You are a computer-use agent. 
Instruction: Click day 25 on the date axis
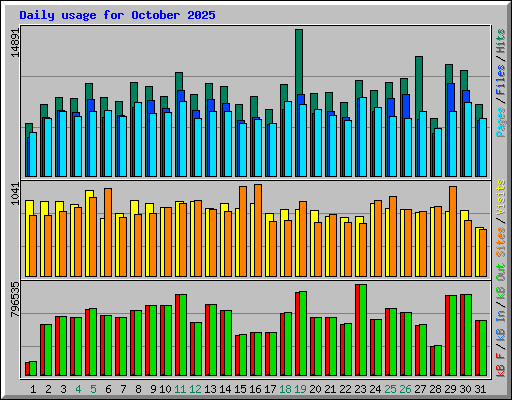tap(390, 389)
